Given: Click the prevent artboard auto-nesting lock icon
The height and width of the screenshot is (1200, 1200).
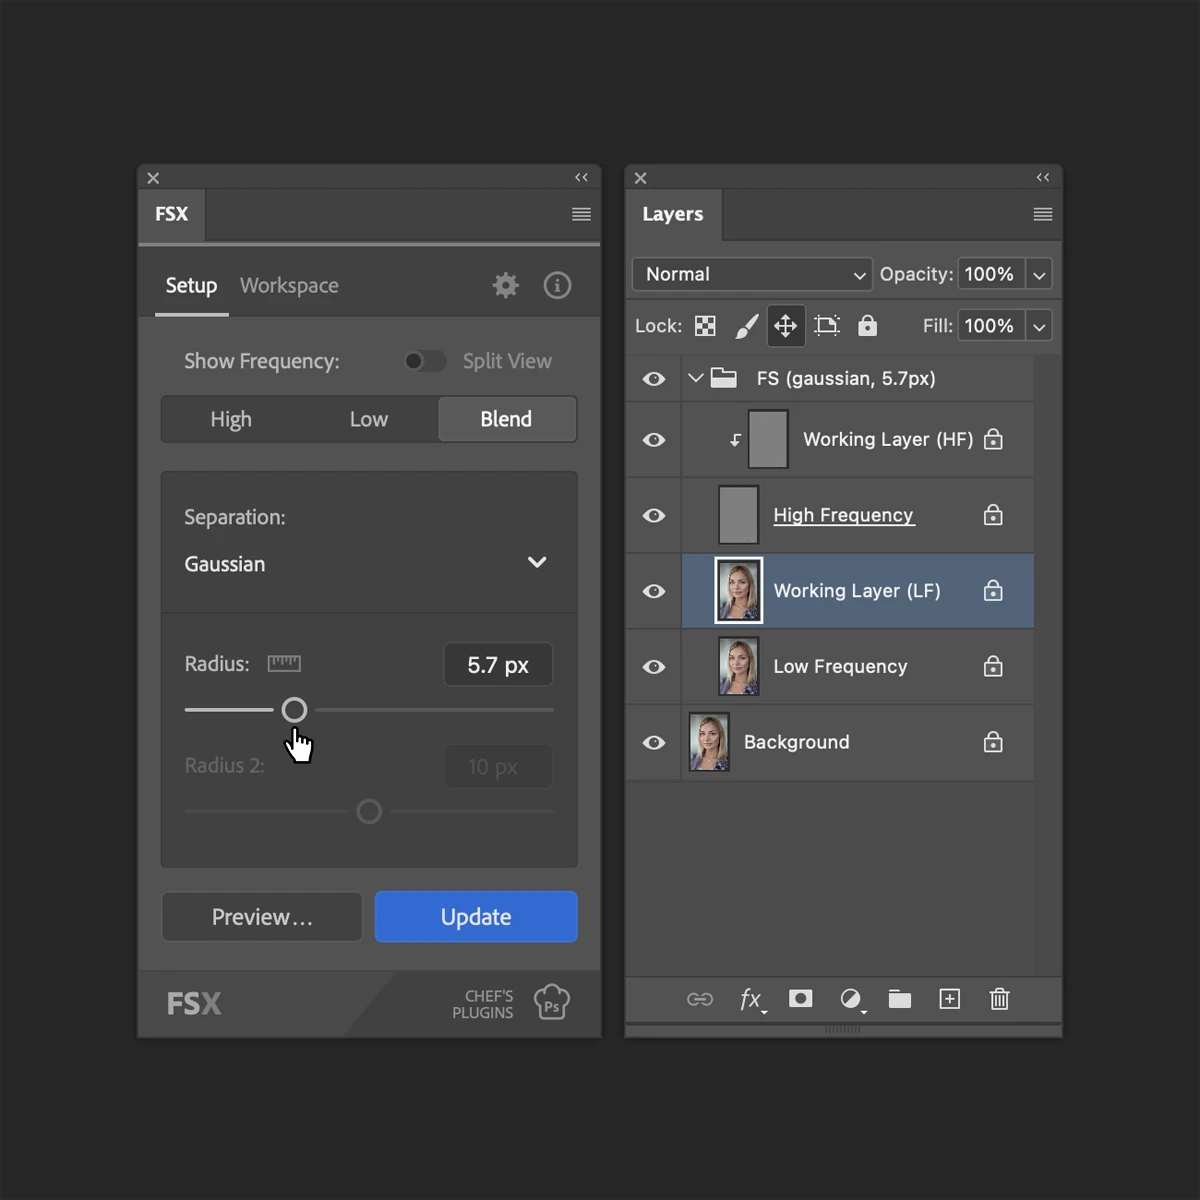Looking at the screenshot, I should (827, 326).
